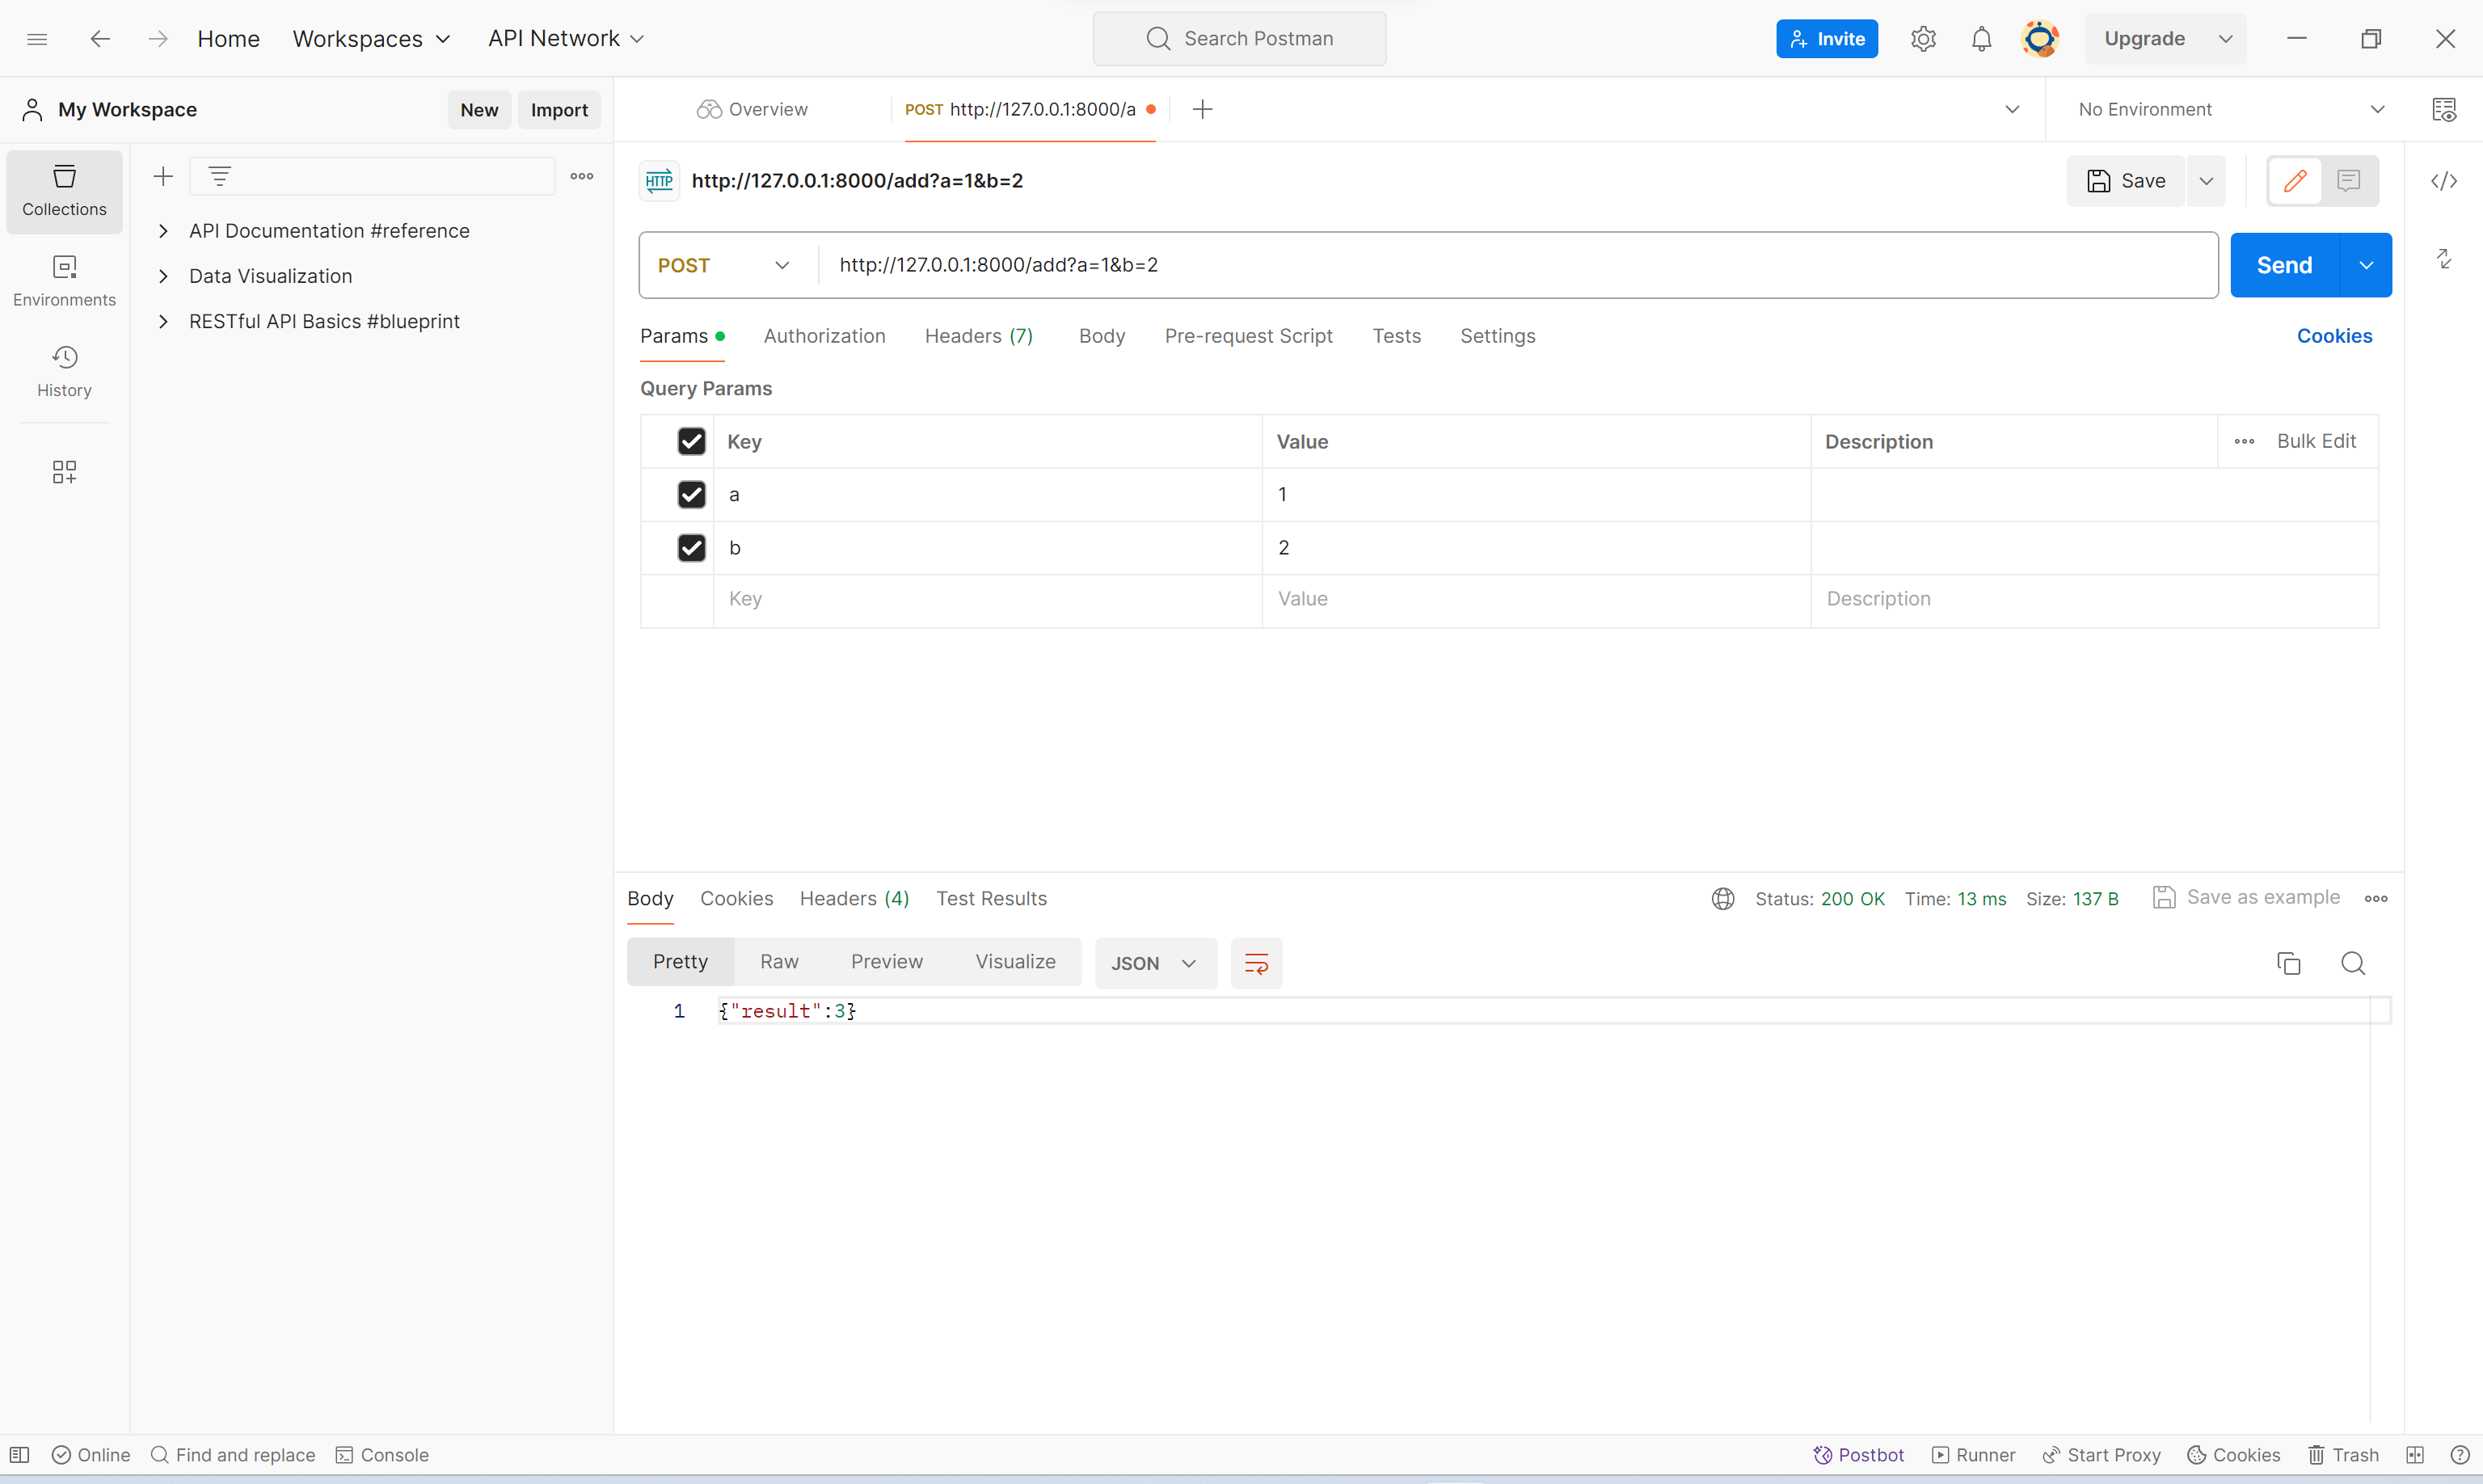Select the Body tab in request panel
The width and height of the screenshot is (2483, 1484).
pos(1102,335)
